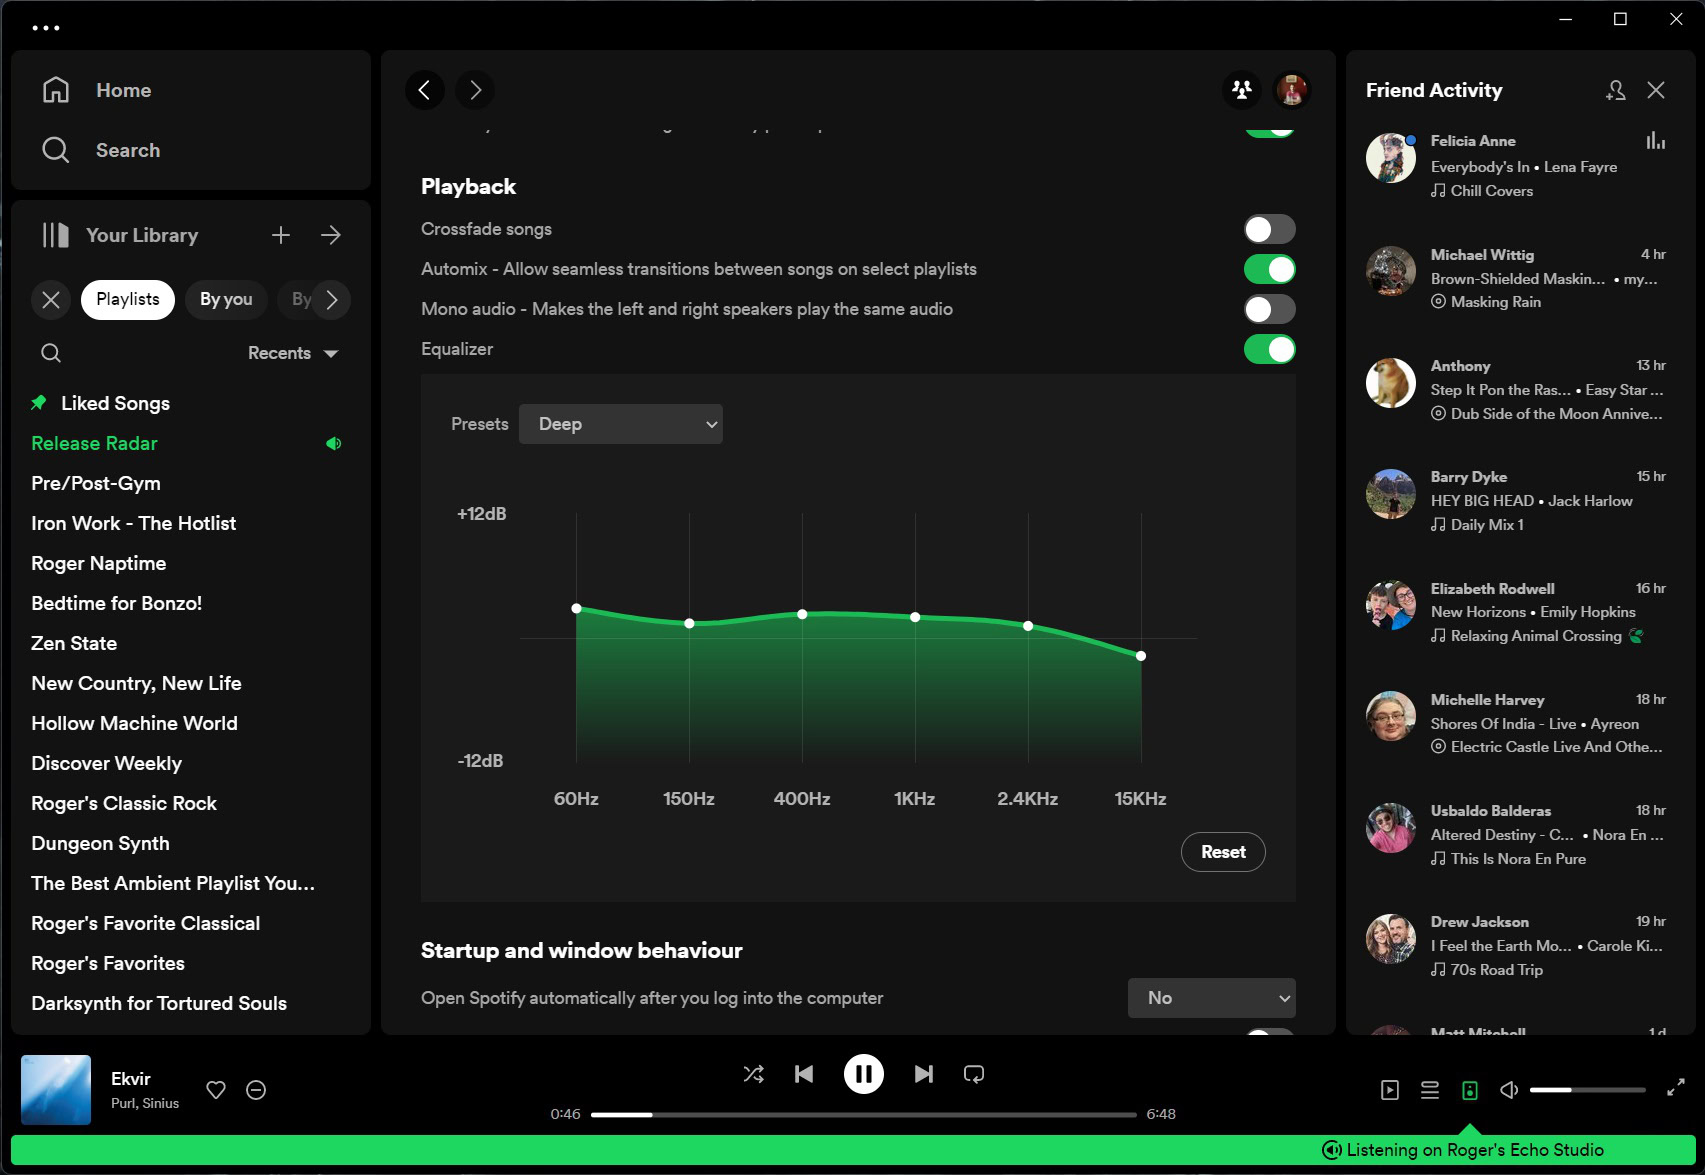Select the 15KHz equalizer point

point(1141,656)
